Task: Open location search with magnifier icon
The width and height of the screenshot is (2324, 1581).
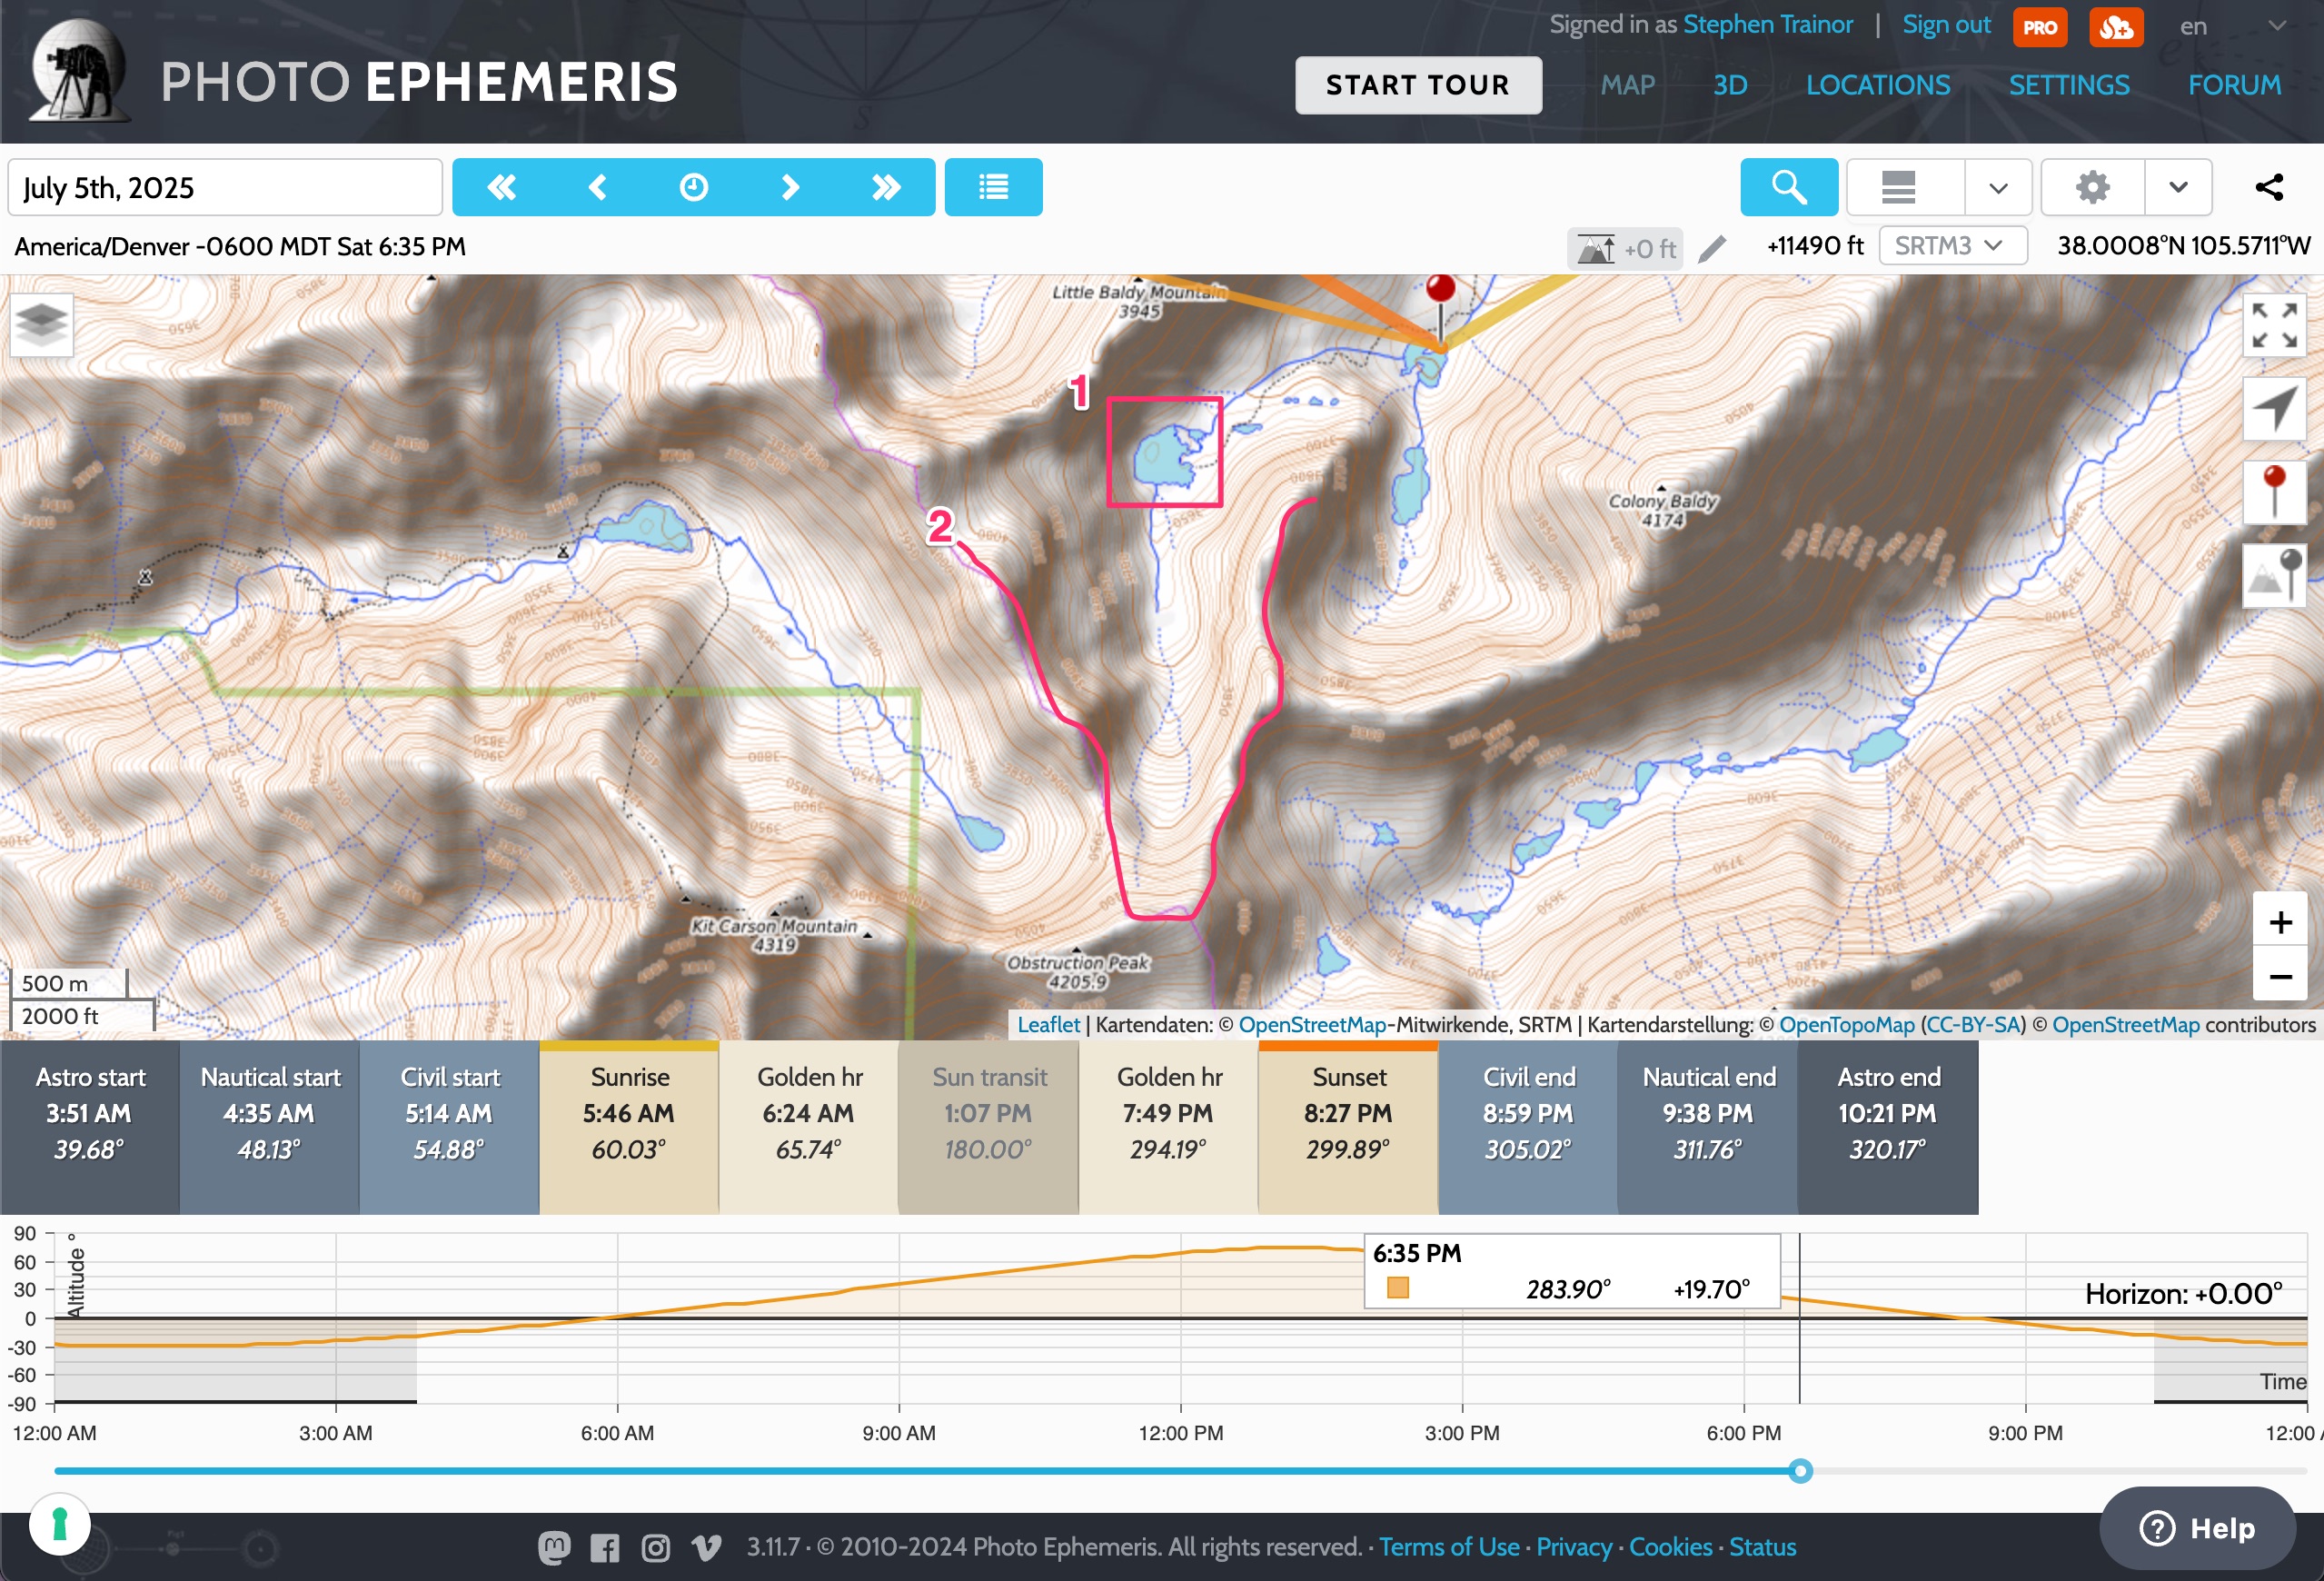Action: click(x=1788, y=187)
